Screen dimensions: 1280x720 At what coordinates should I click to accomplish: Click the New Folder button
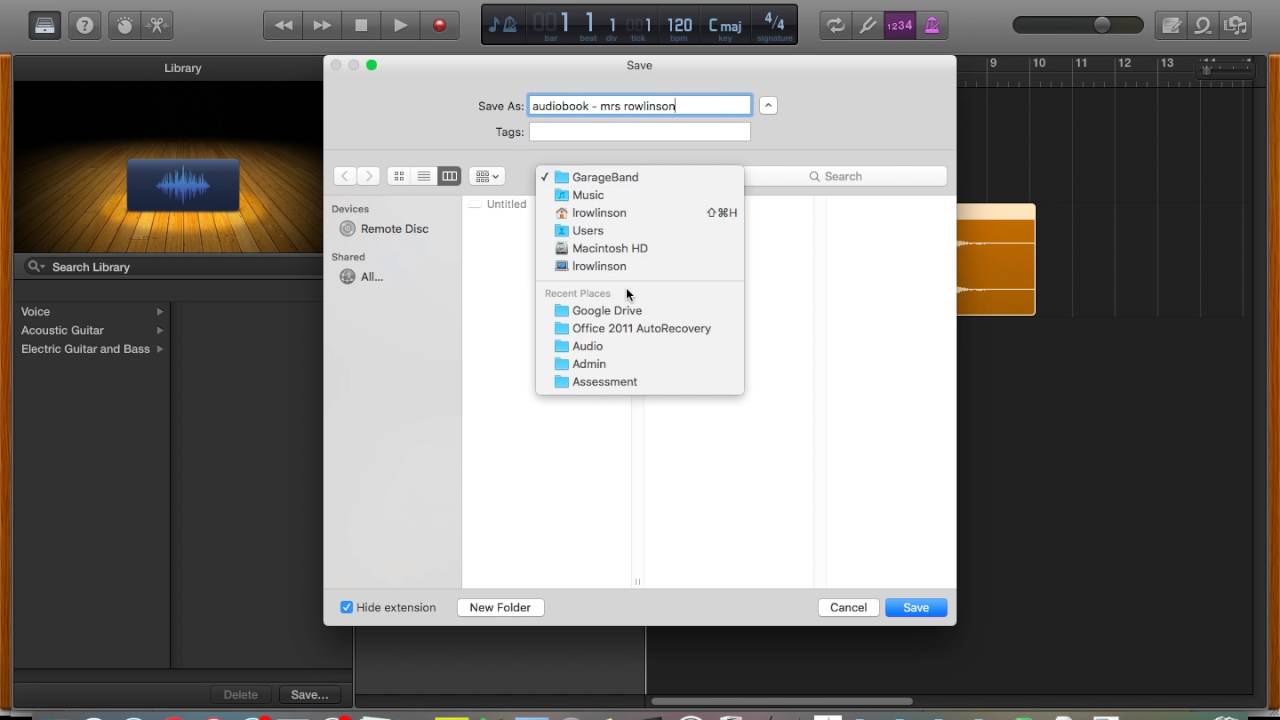[500, 607]
